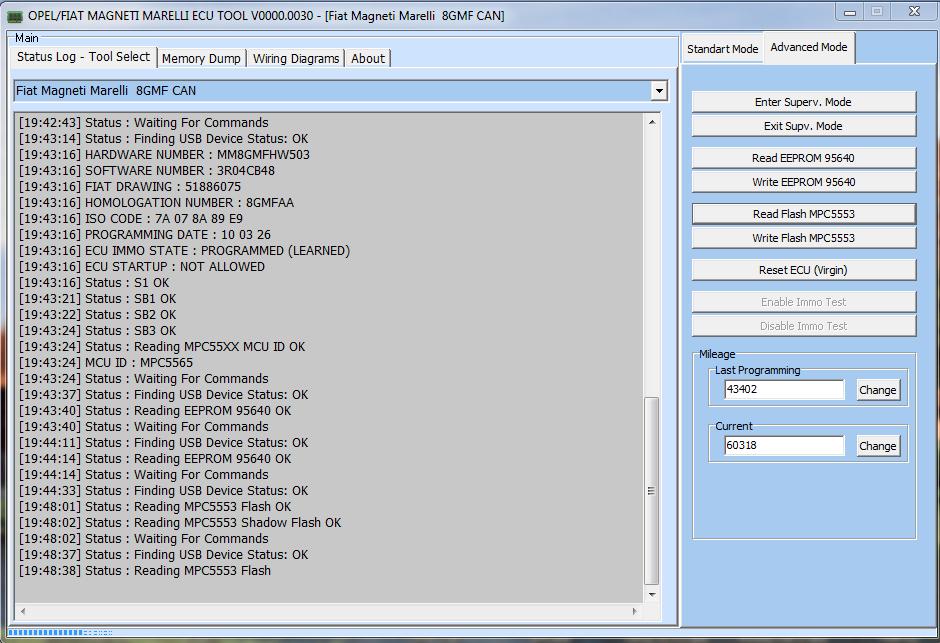This screenshot has width=940, height=643.
Task: Switch to Standart Mode tab
Action: click(722, 49)
